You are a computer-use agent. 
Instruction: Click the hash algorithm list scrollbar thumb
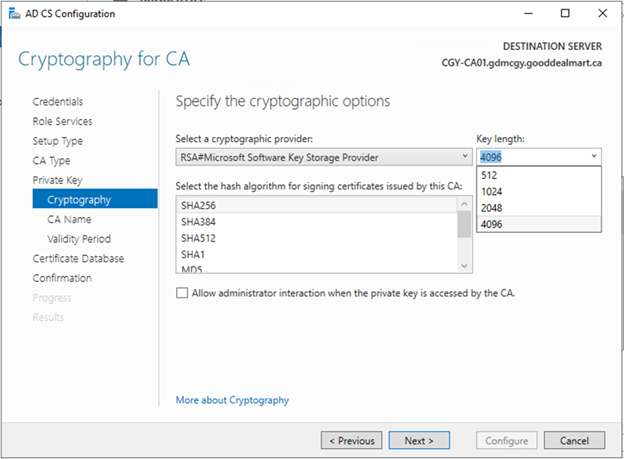click(x=464, y=224)
